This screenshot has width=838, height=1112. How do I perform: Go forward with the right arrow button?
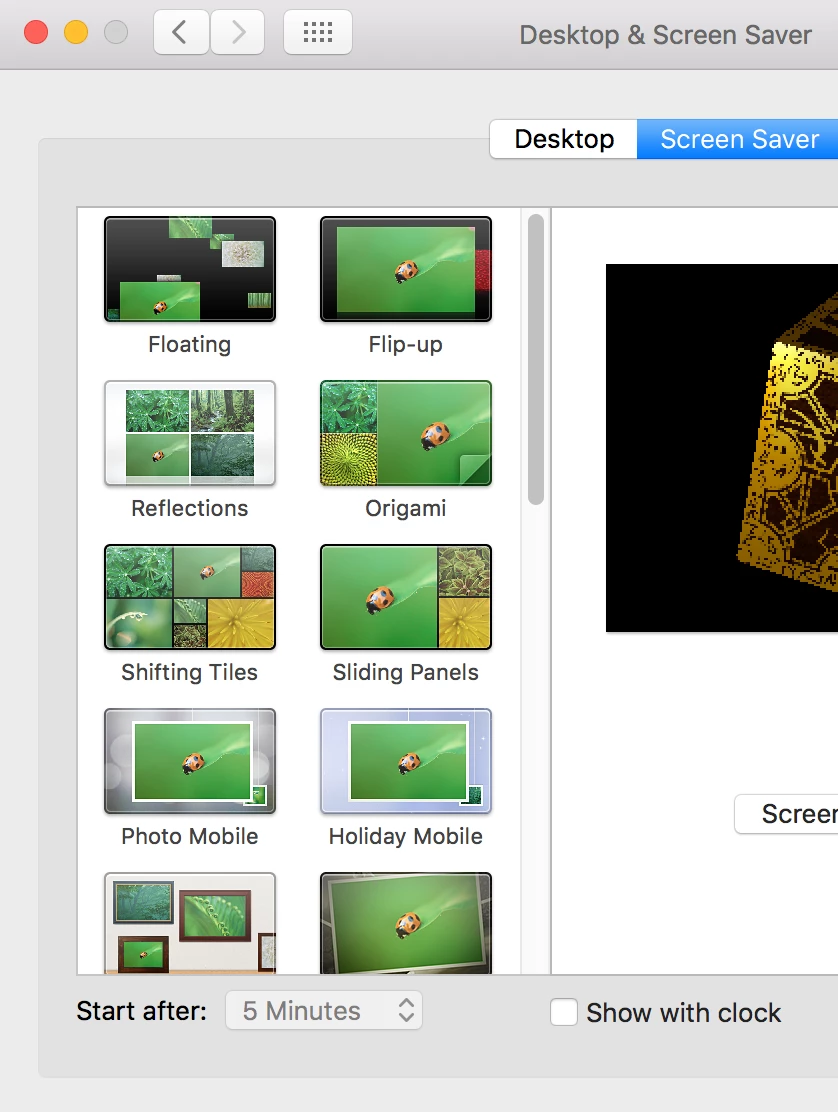(238, 33)
